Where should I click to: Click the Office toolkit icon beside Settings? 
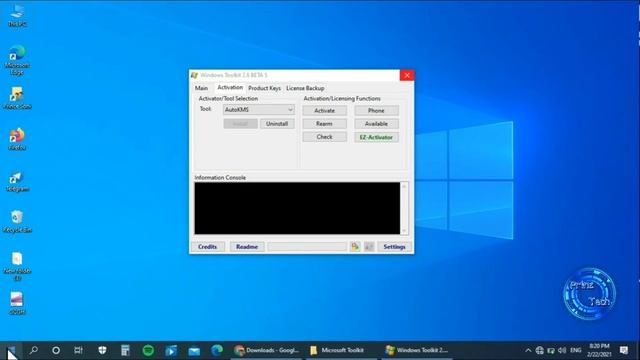(355, 247)
